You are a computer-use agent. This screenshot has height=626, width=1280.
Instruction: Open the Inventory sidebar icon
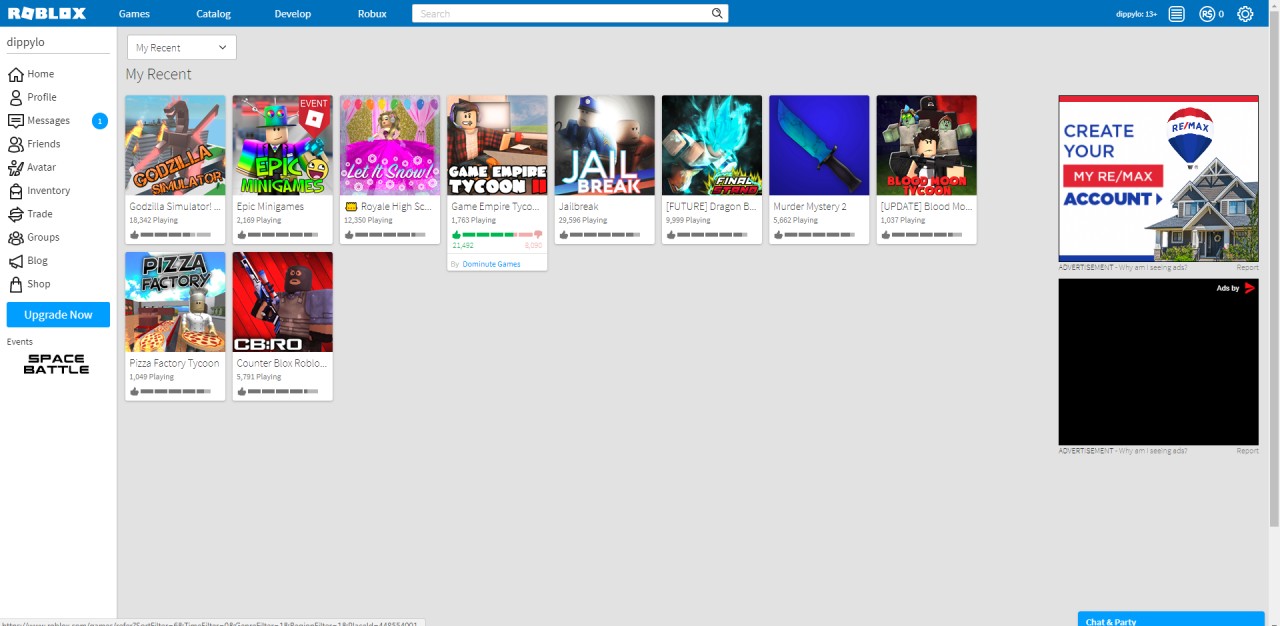[x=15, y=190]
